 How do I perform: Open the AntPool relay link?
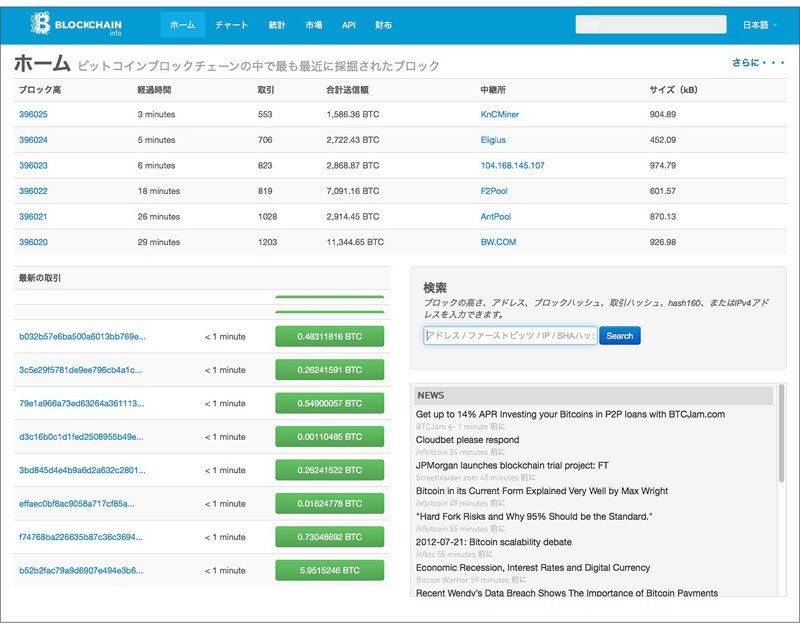495,216
